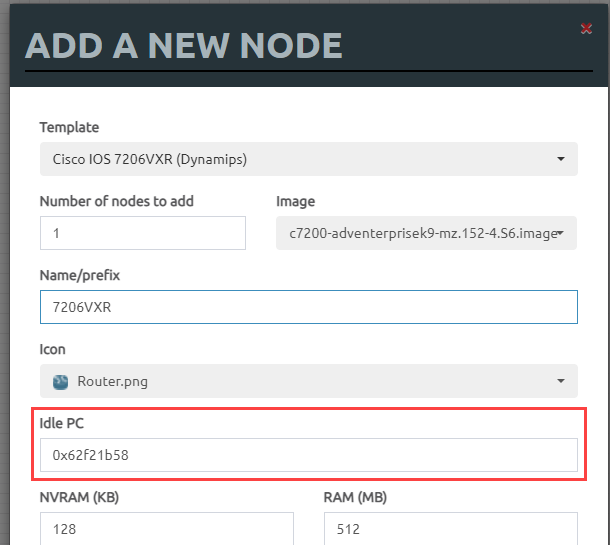Click the Icon label
The height and width of the screenshot is (545, 610).
click(x=52, y=349)
